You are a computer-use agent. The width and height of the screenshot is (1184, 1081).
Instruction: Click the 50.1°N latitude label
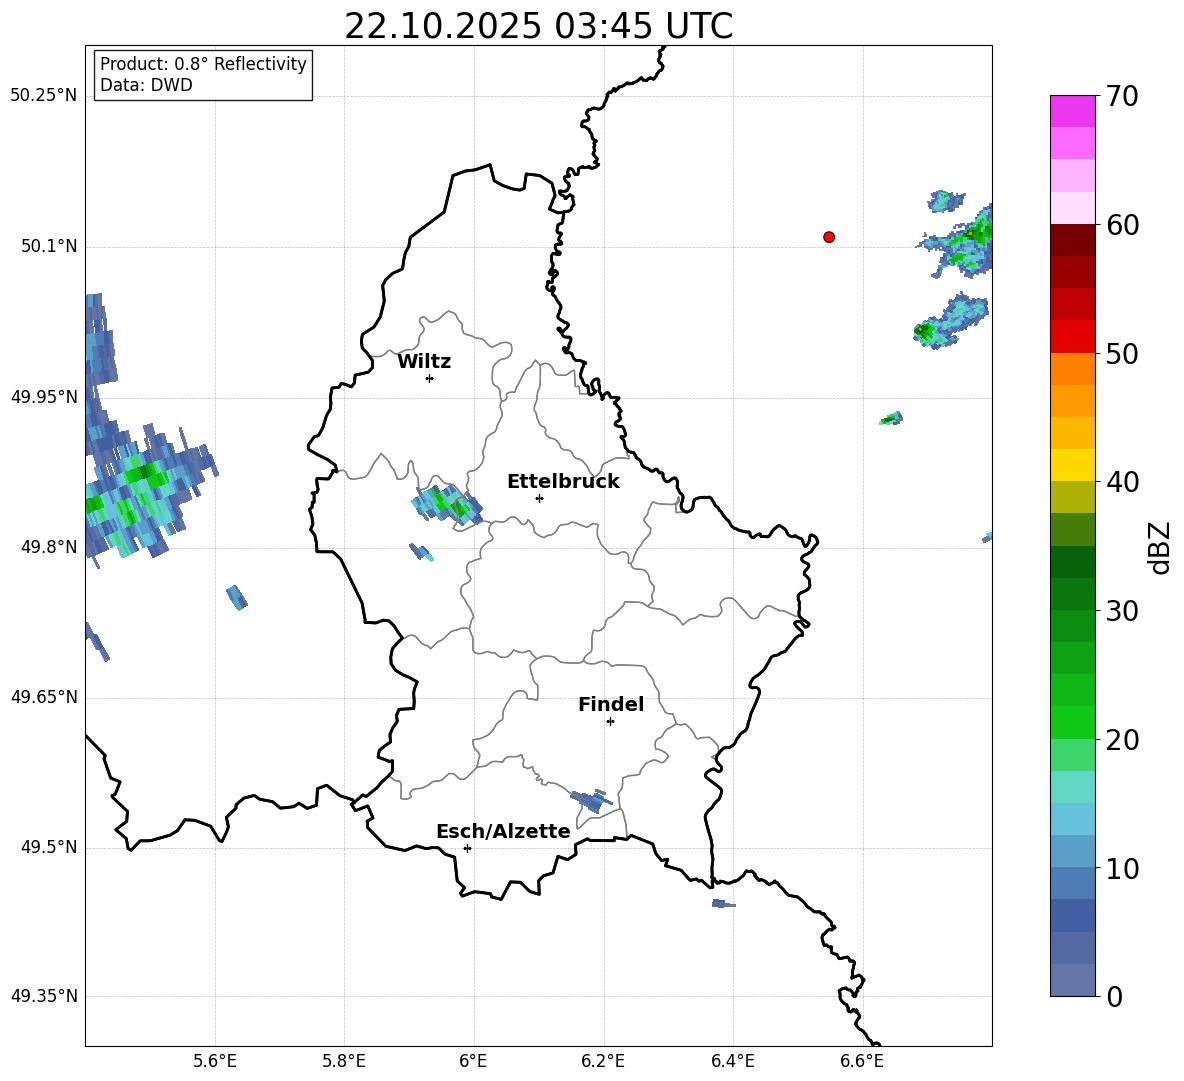[x=49, y=246]
